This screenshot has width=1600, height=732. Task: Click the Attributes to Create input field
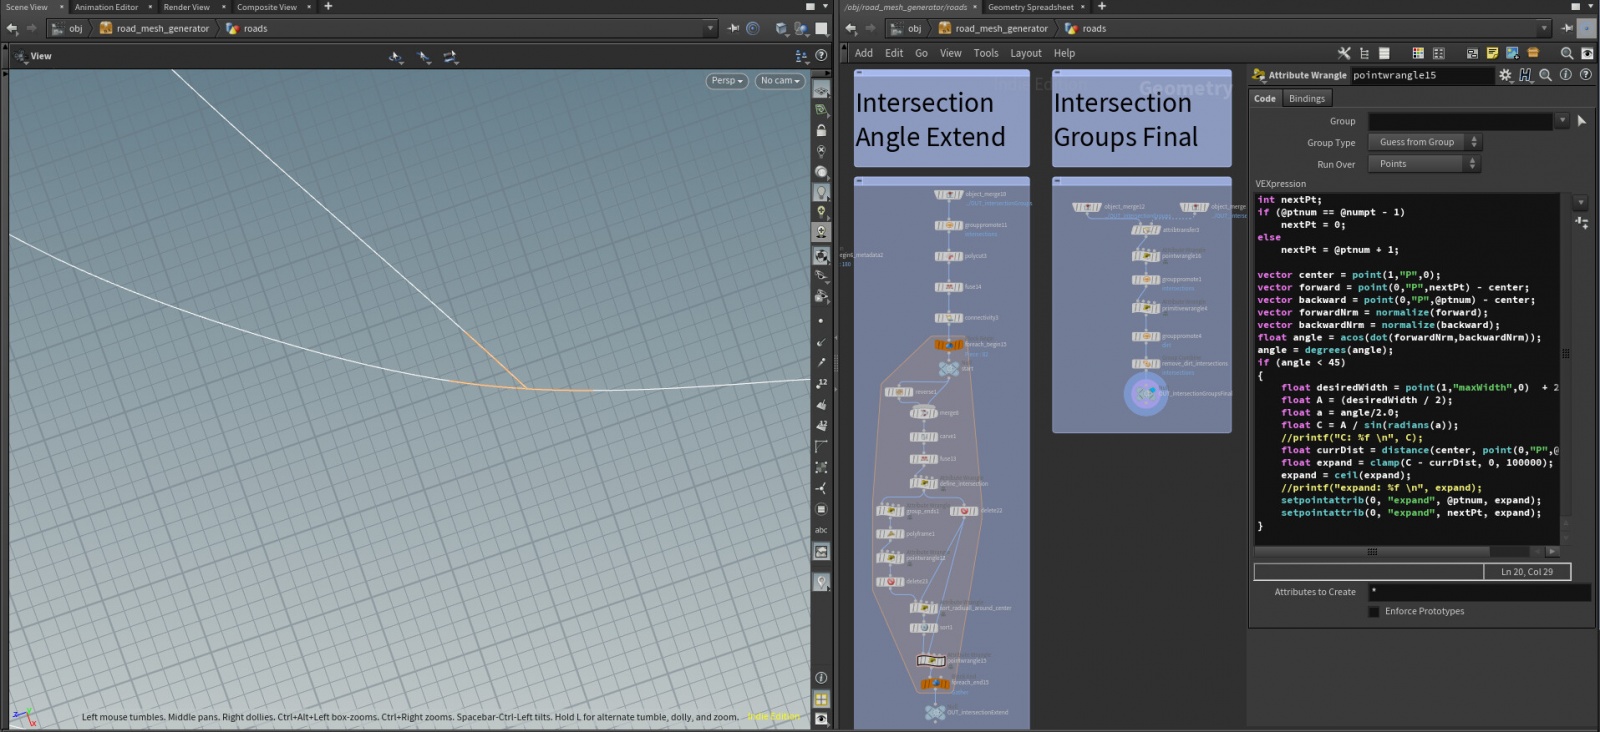(1479, 592)
